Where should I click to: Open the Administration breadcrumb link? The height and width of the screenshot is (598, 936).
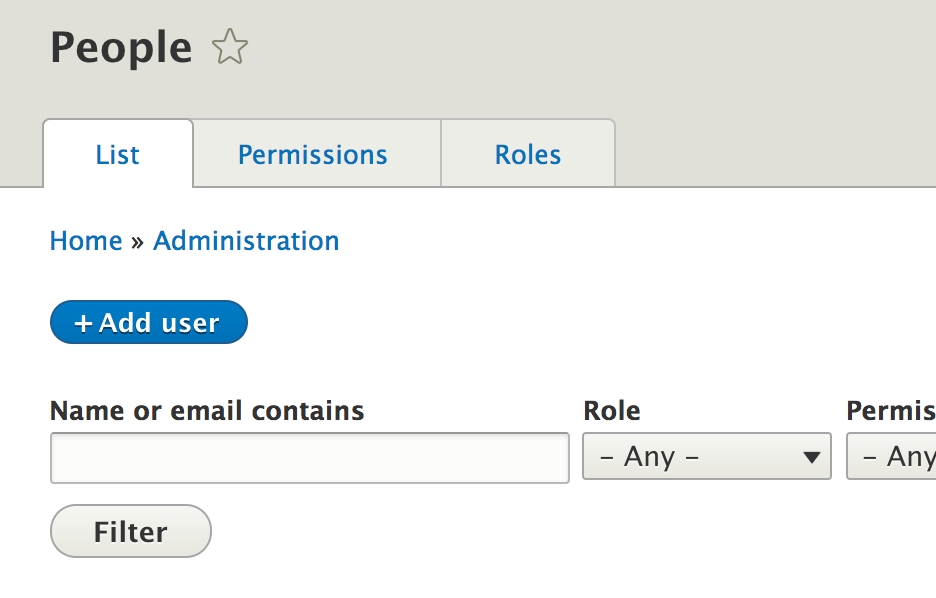point(246,241)
